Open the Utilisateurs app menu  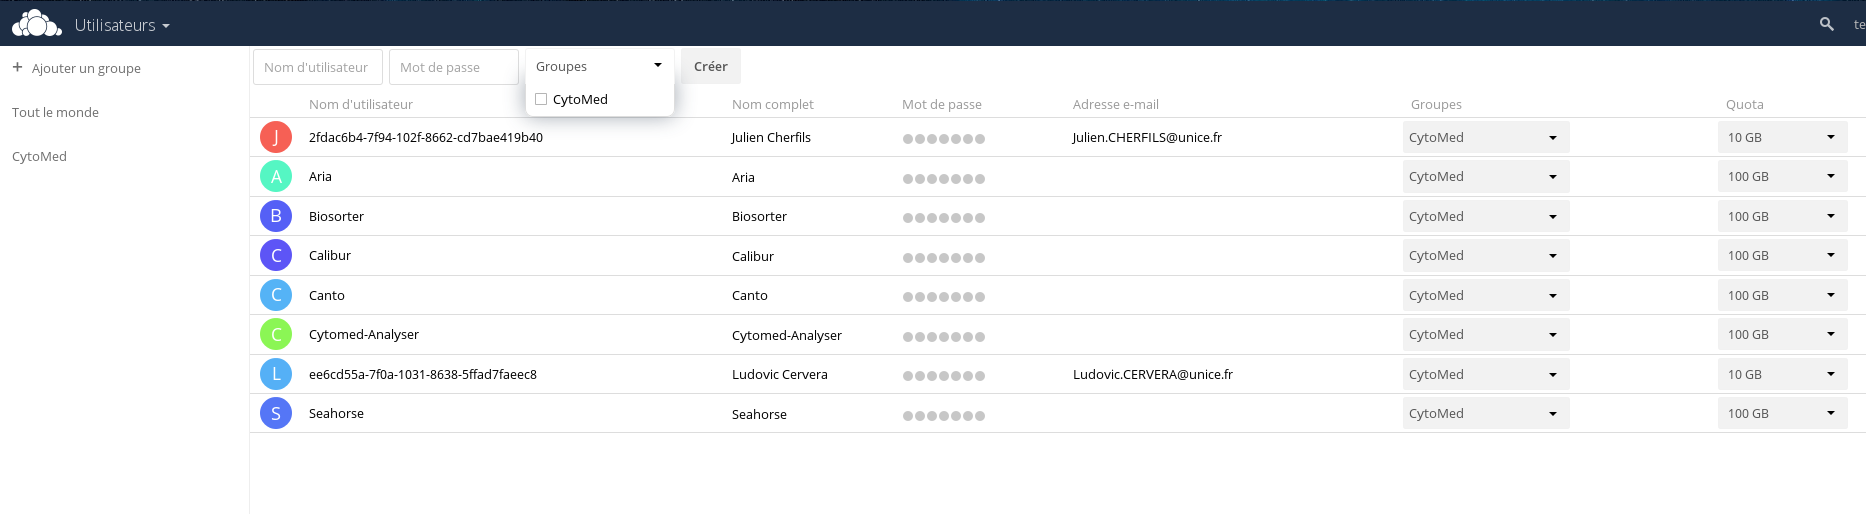[x=122, y=25]
